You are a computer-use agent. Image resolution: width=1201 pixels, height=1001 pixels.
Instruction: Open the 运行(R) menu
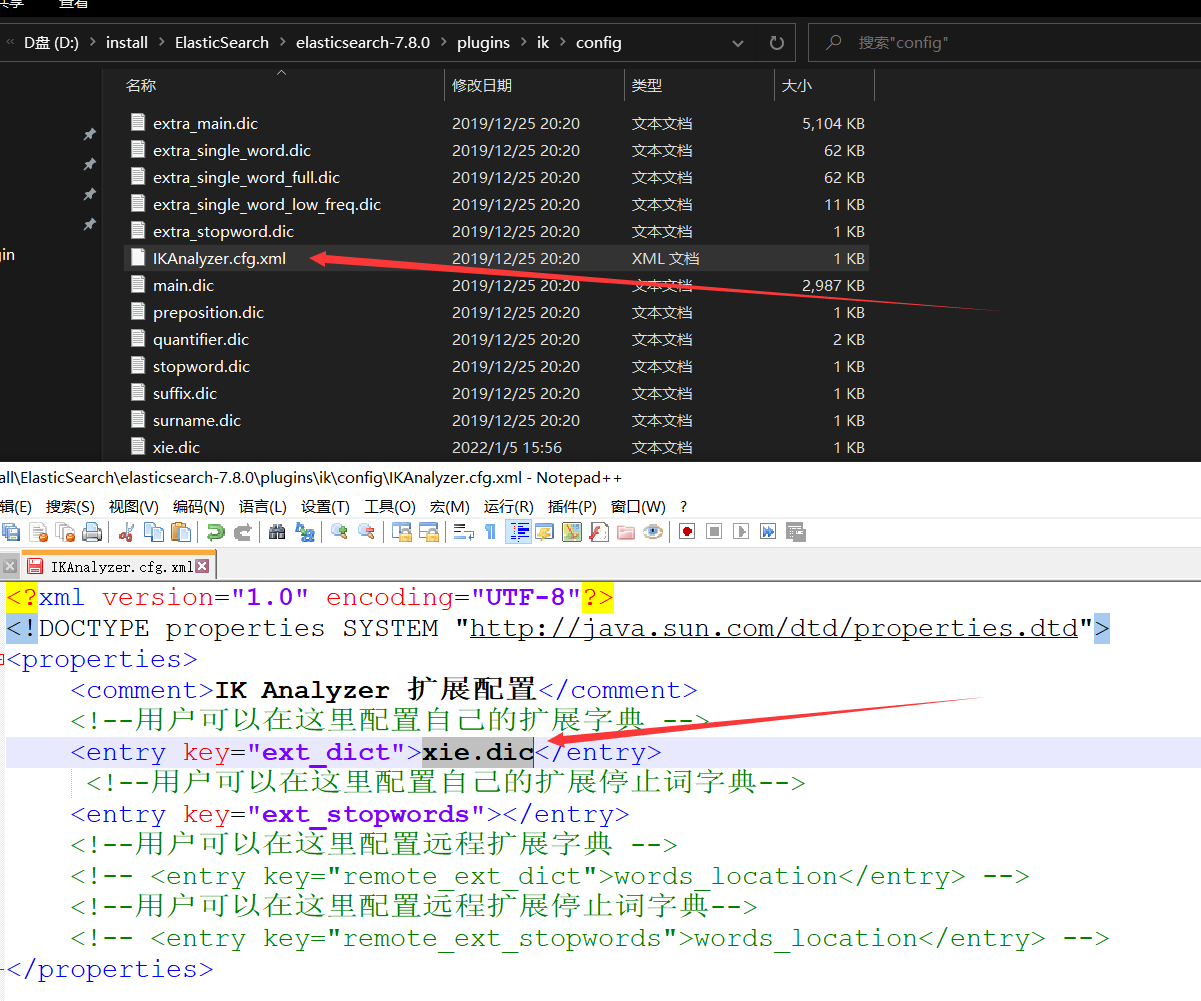(509, 507)
